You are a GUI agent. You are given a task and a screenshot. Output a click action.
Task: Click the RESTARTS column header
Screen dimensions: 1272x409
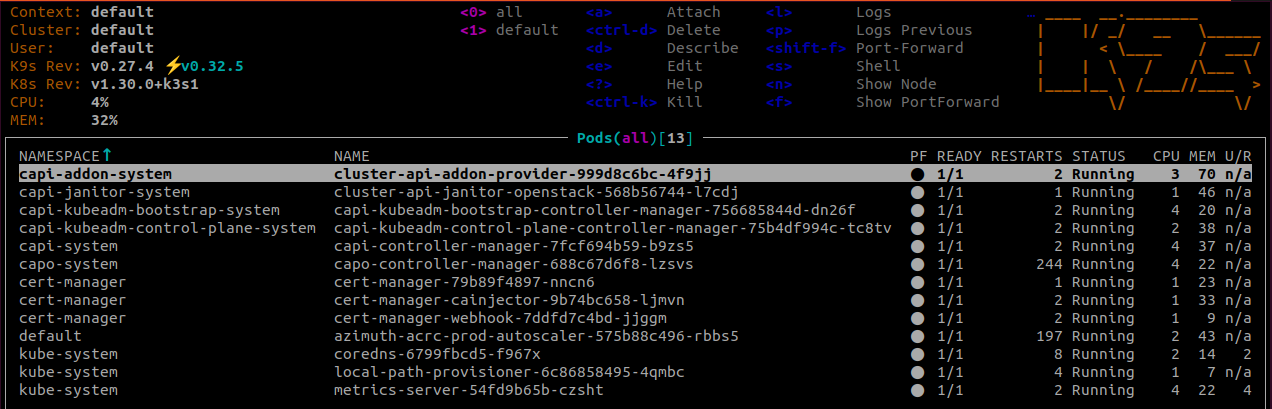point(1026,156)
